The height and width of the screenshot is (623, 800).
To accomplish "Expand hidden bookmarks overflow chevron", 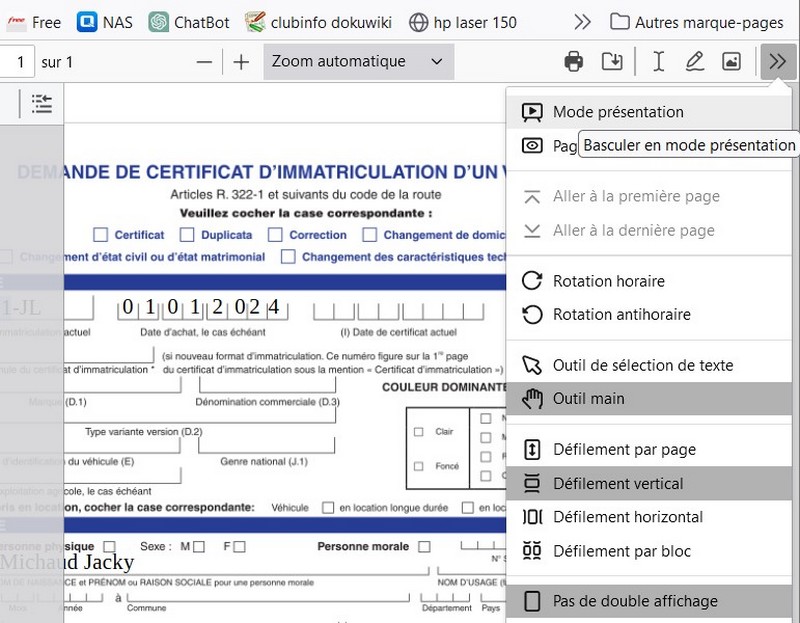I will (x=582, y=22).
